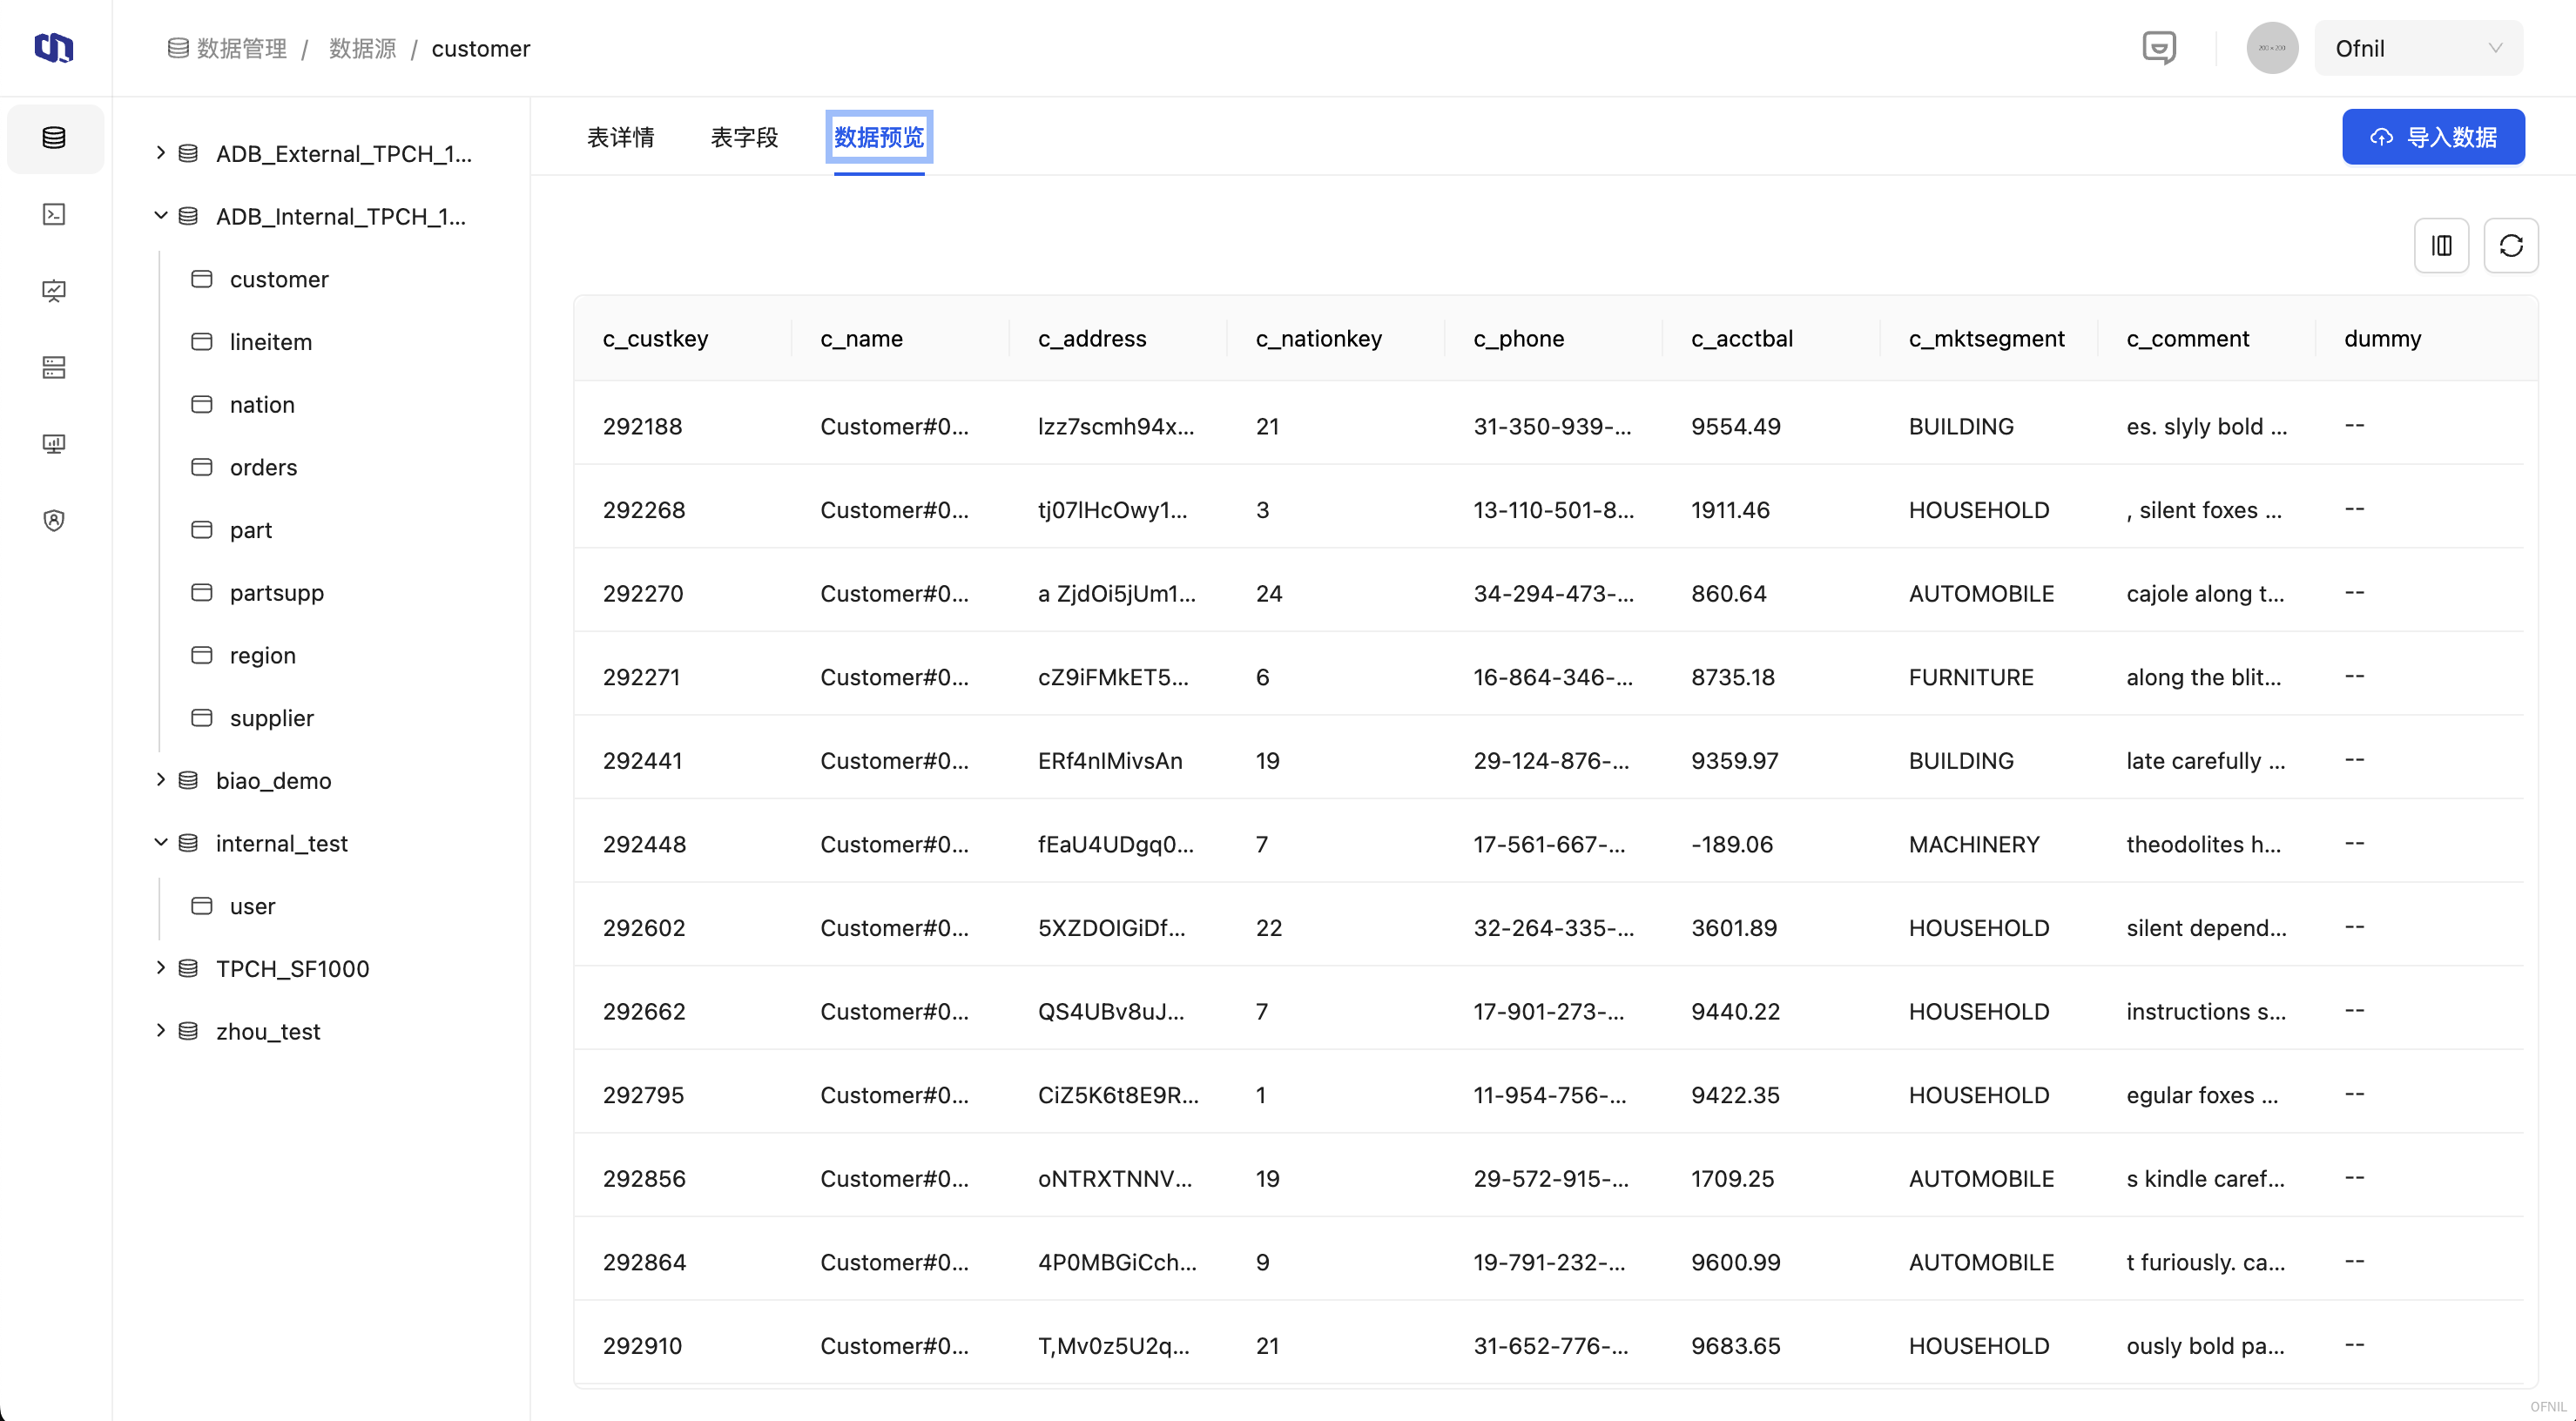Viewport: 2576px width, 1421px height.
Task: Collapse ADB_Internal_TPCH_1 database node
Action: pos(160,215)
